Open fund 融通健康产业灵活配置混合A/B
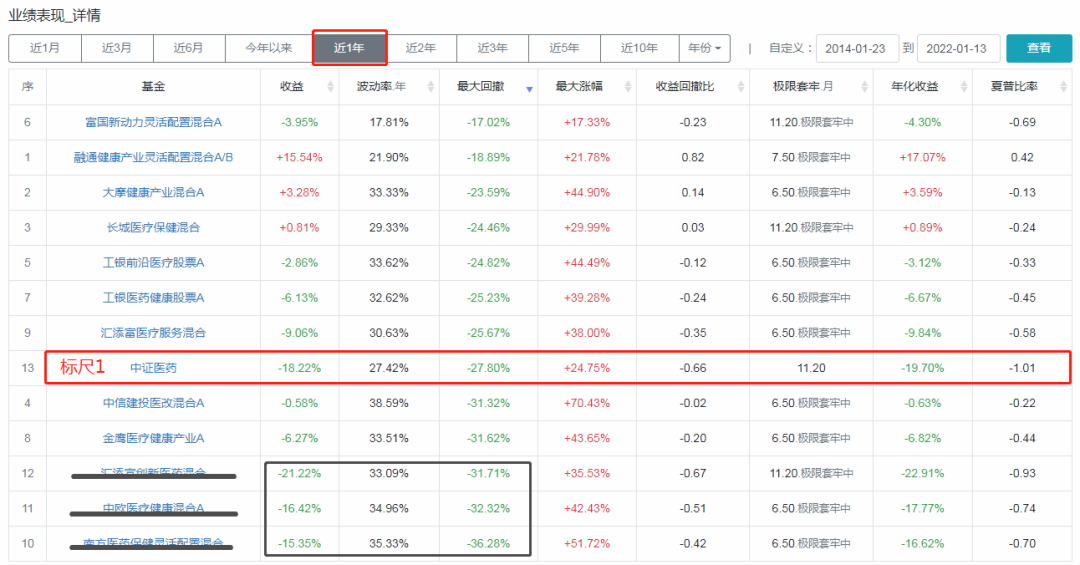 pos(154,158)
